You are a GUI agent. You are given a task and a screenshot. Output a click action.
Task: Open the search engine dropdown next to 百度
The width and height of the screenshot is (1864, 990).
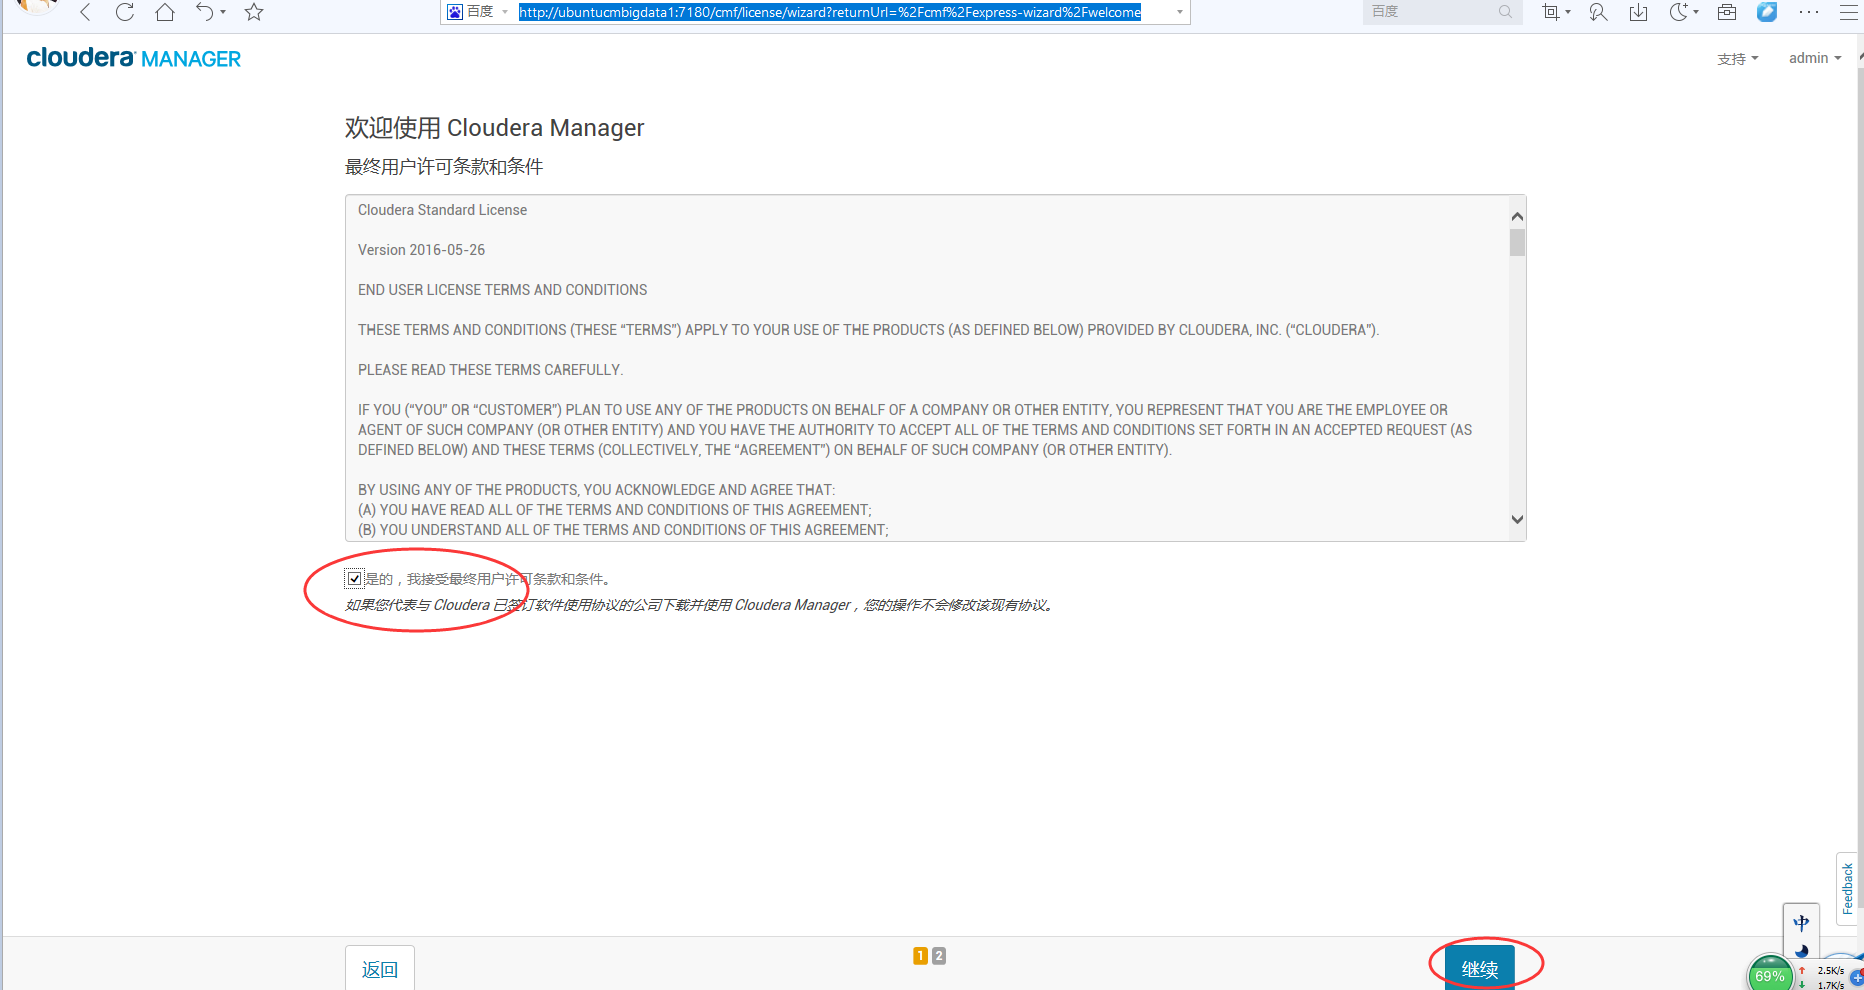(505, 12)
